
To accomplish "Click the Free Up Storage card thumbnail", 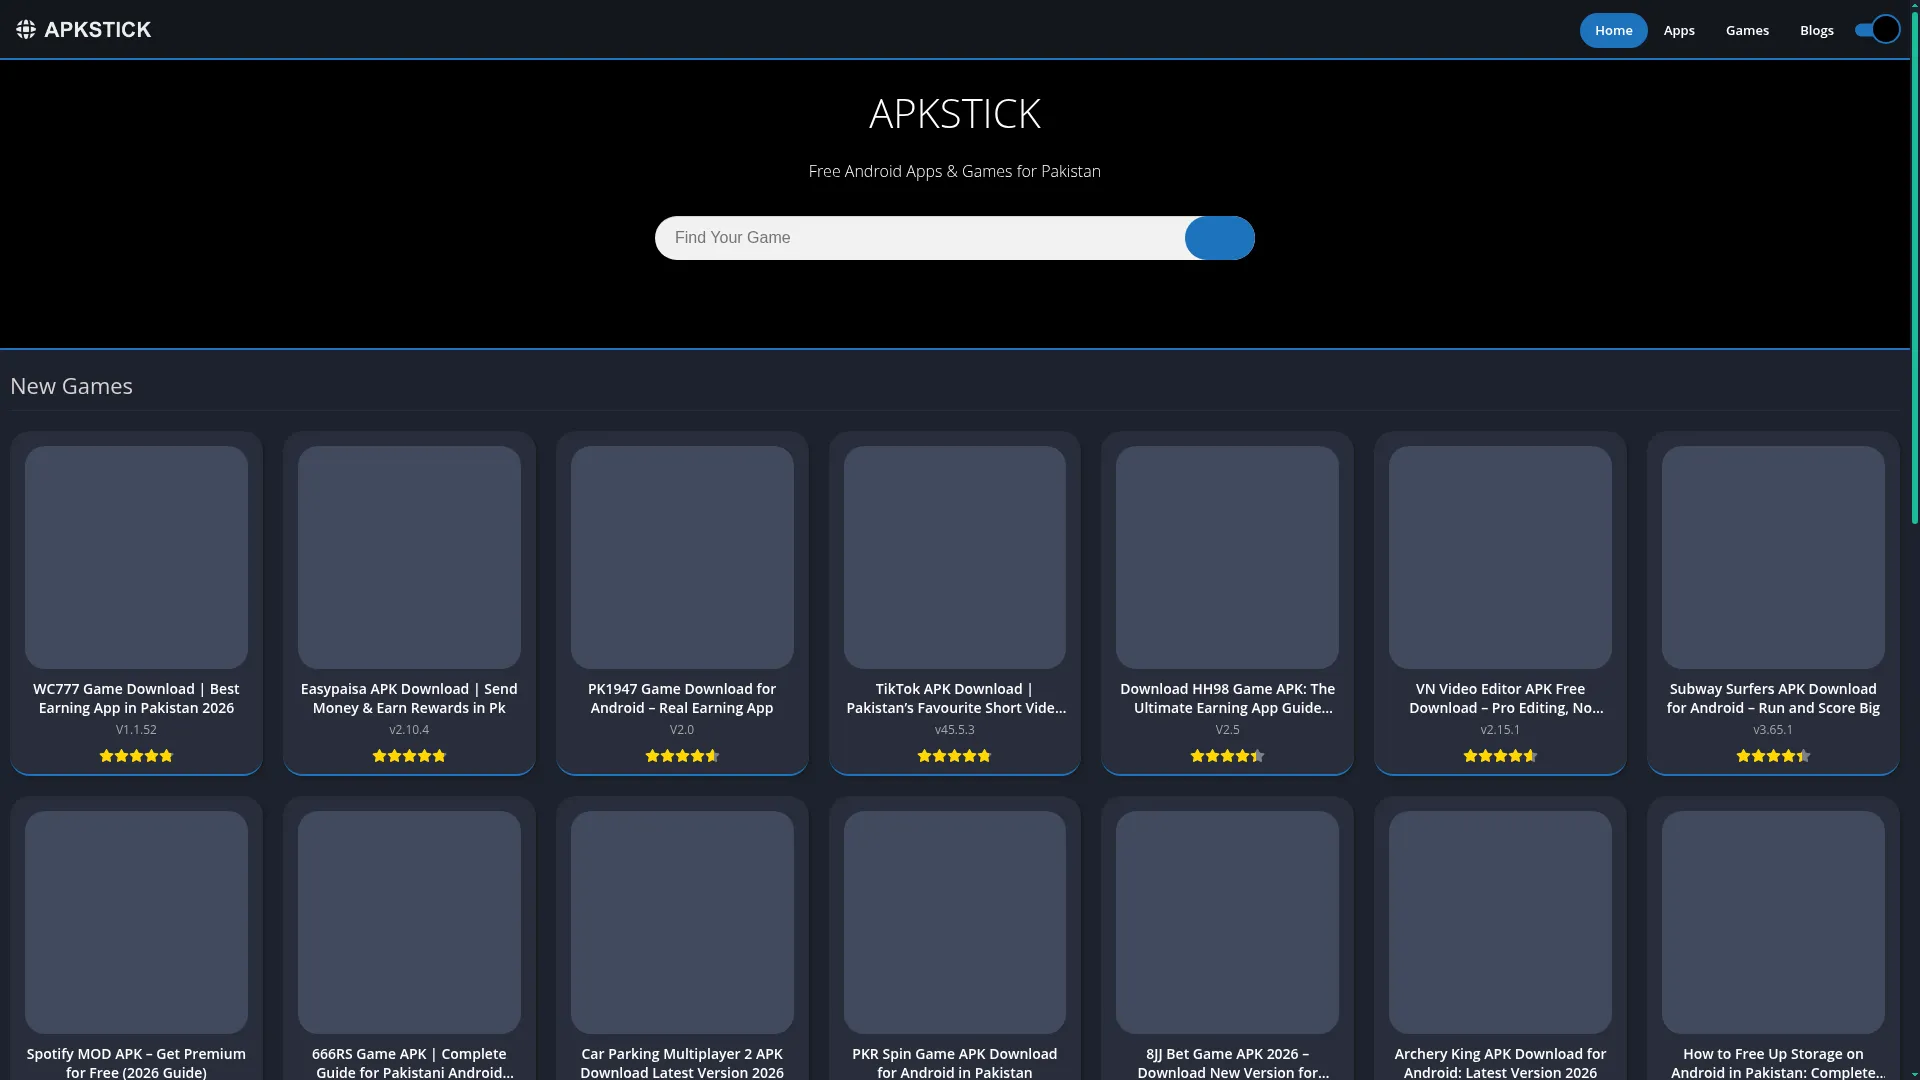I will click(1773, 922).
